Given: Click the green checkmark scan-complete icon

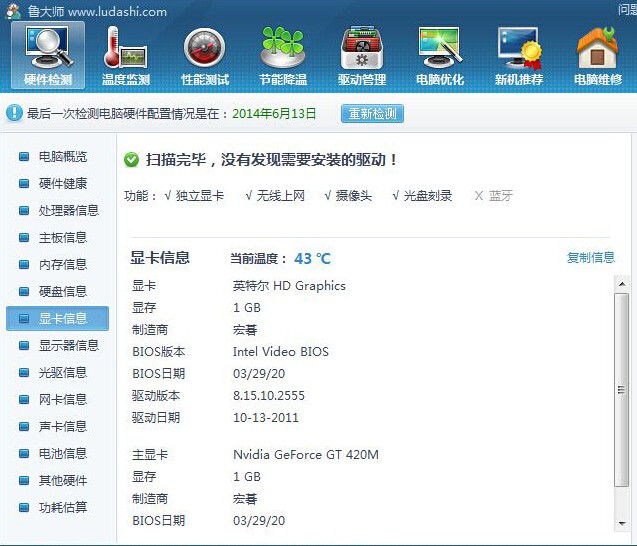Looking at the screenshot, I should 131,160.
